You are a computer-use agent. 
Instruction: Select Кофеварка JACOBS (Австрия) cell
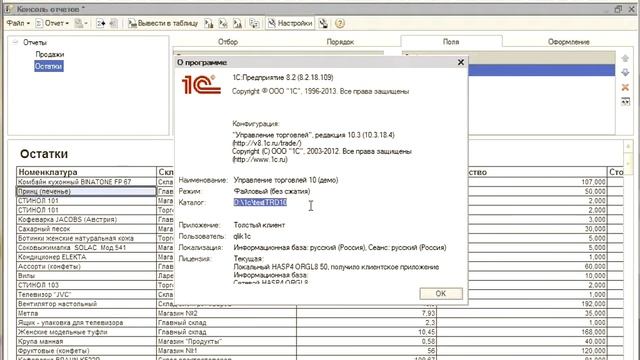click(86, 220)
